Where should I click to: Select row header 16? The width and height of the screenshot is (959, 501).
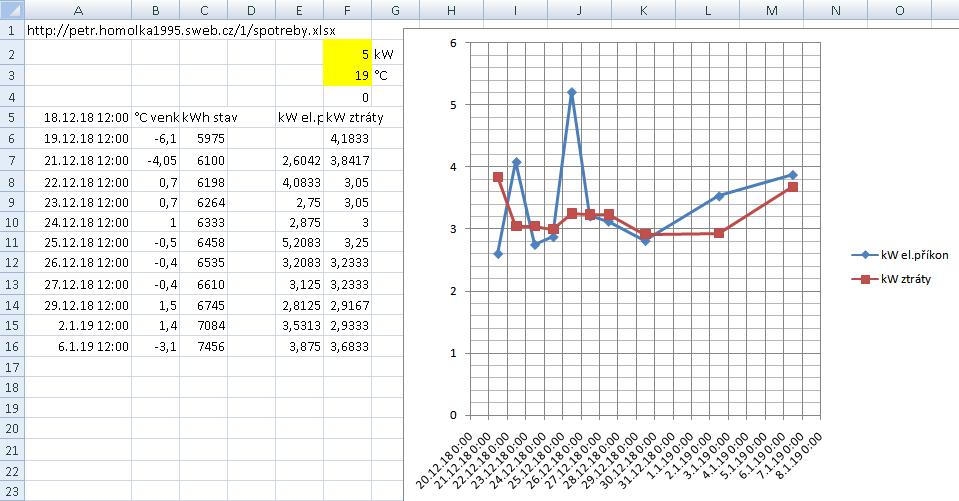pos(11,346)
